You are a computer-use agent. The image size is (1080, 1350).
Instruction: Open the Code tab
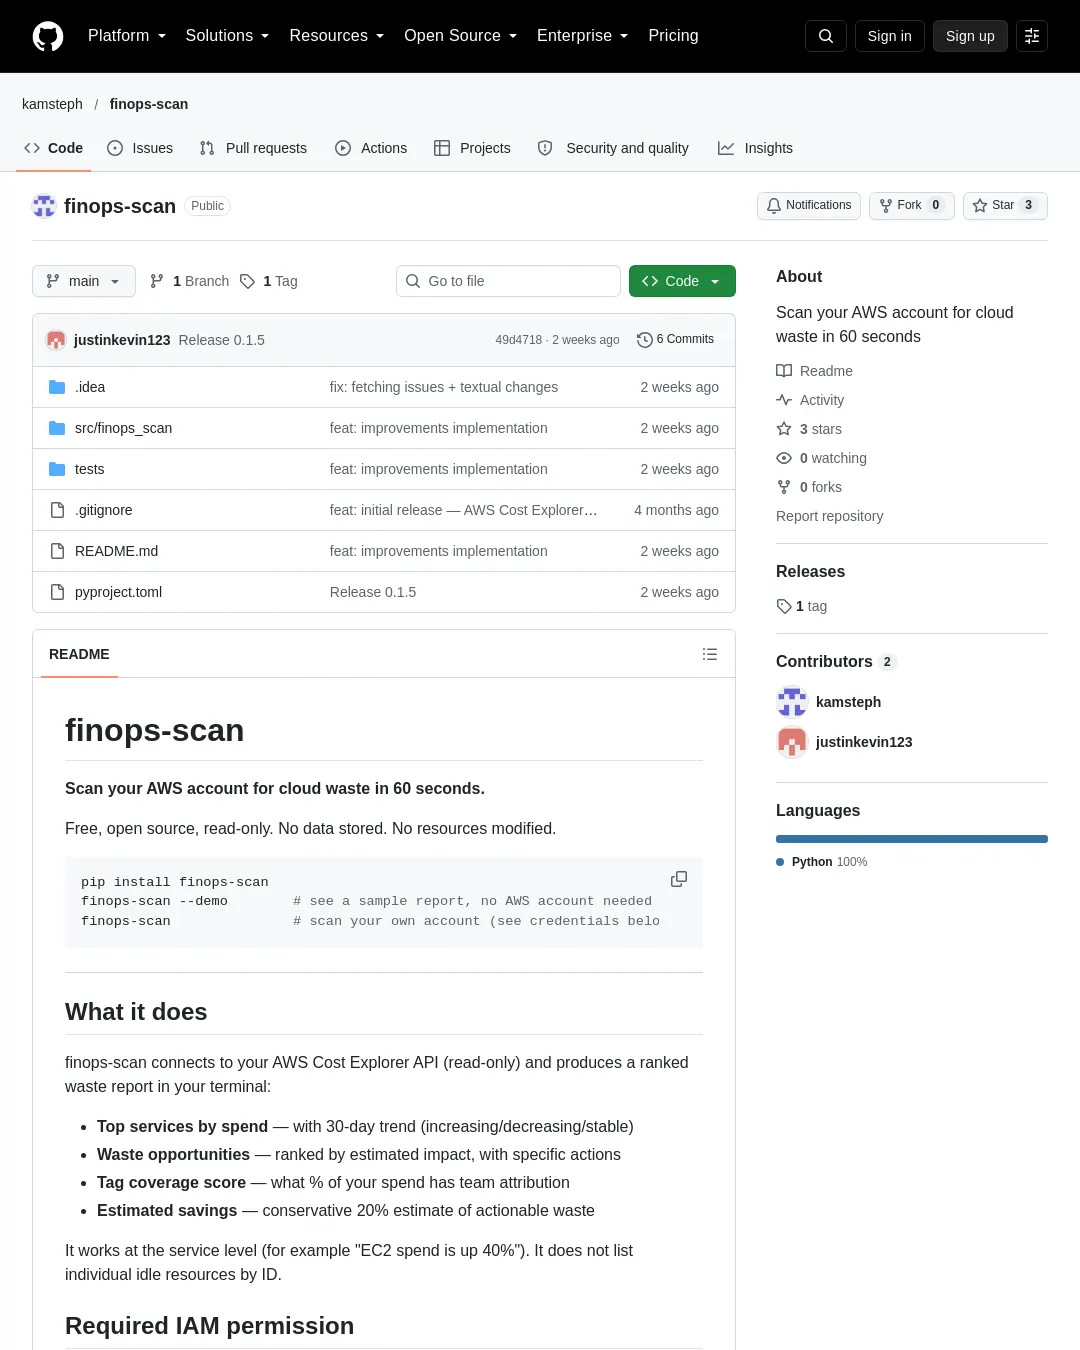click(x=53, y=148)
